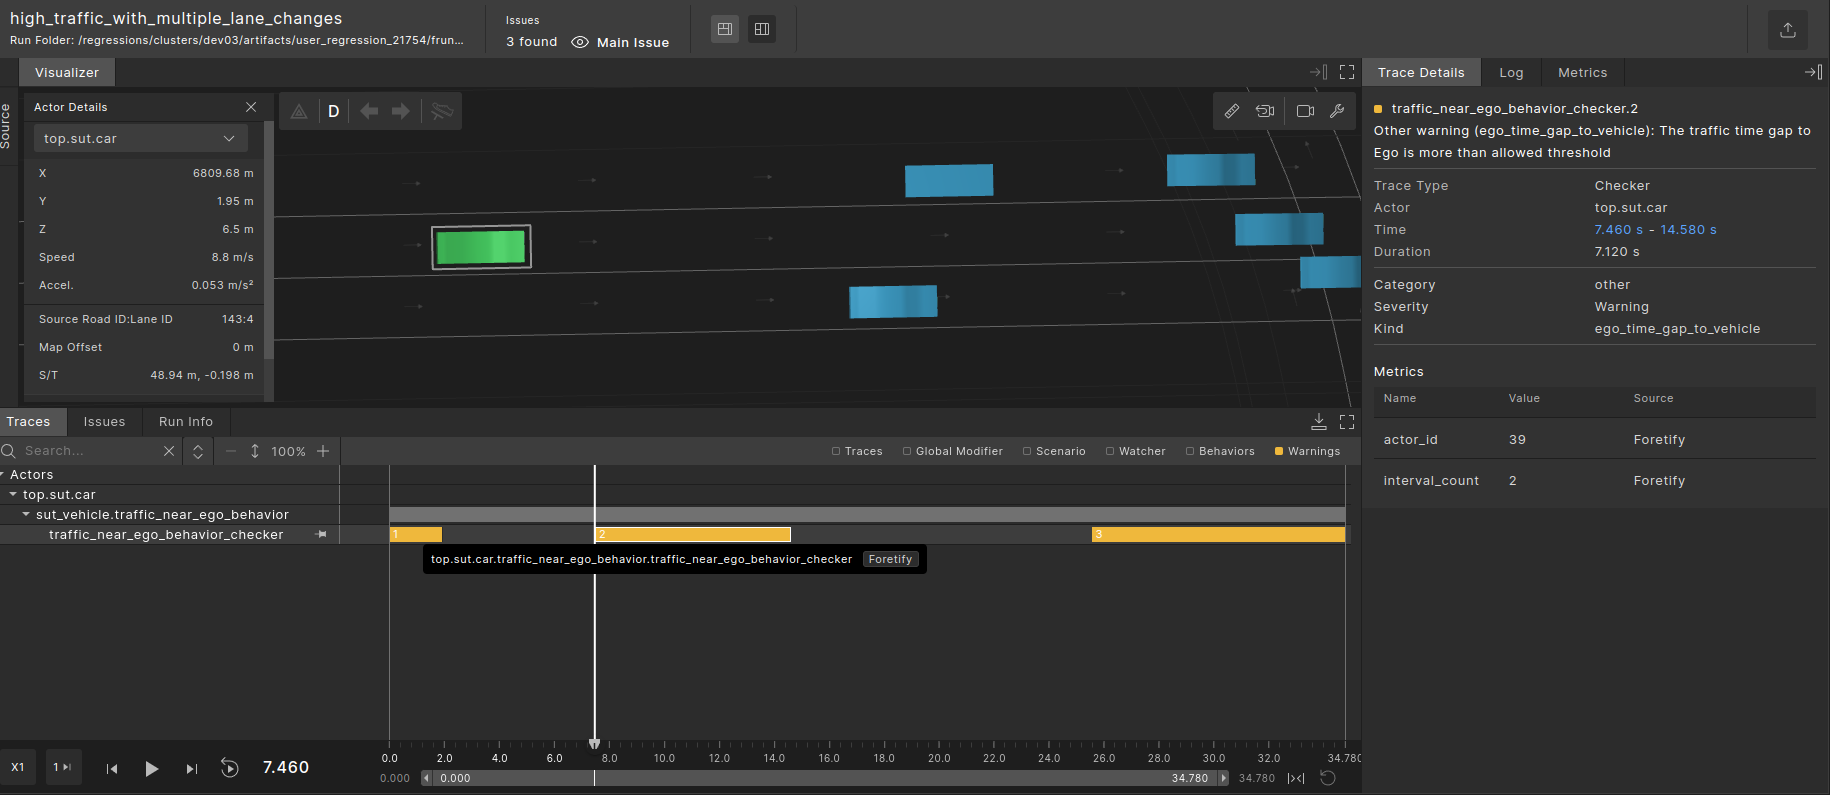Image resolution: width=1830 pixels, height=795 pixels.
Task: Select the ruler measurement tool
Action: tap(1232, 111)
